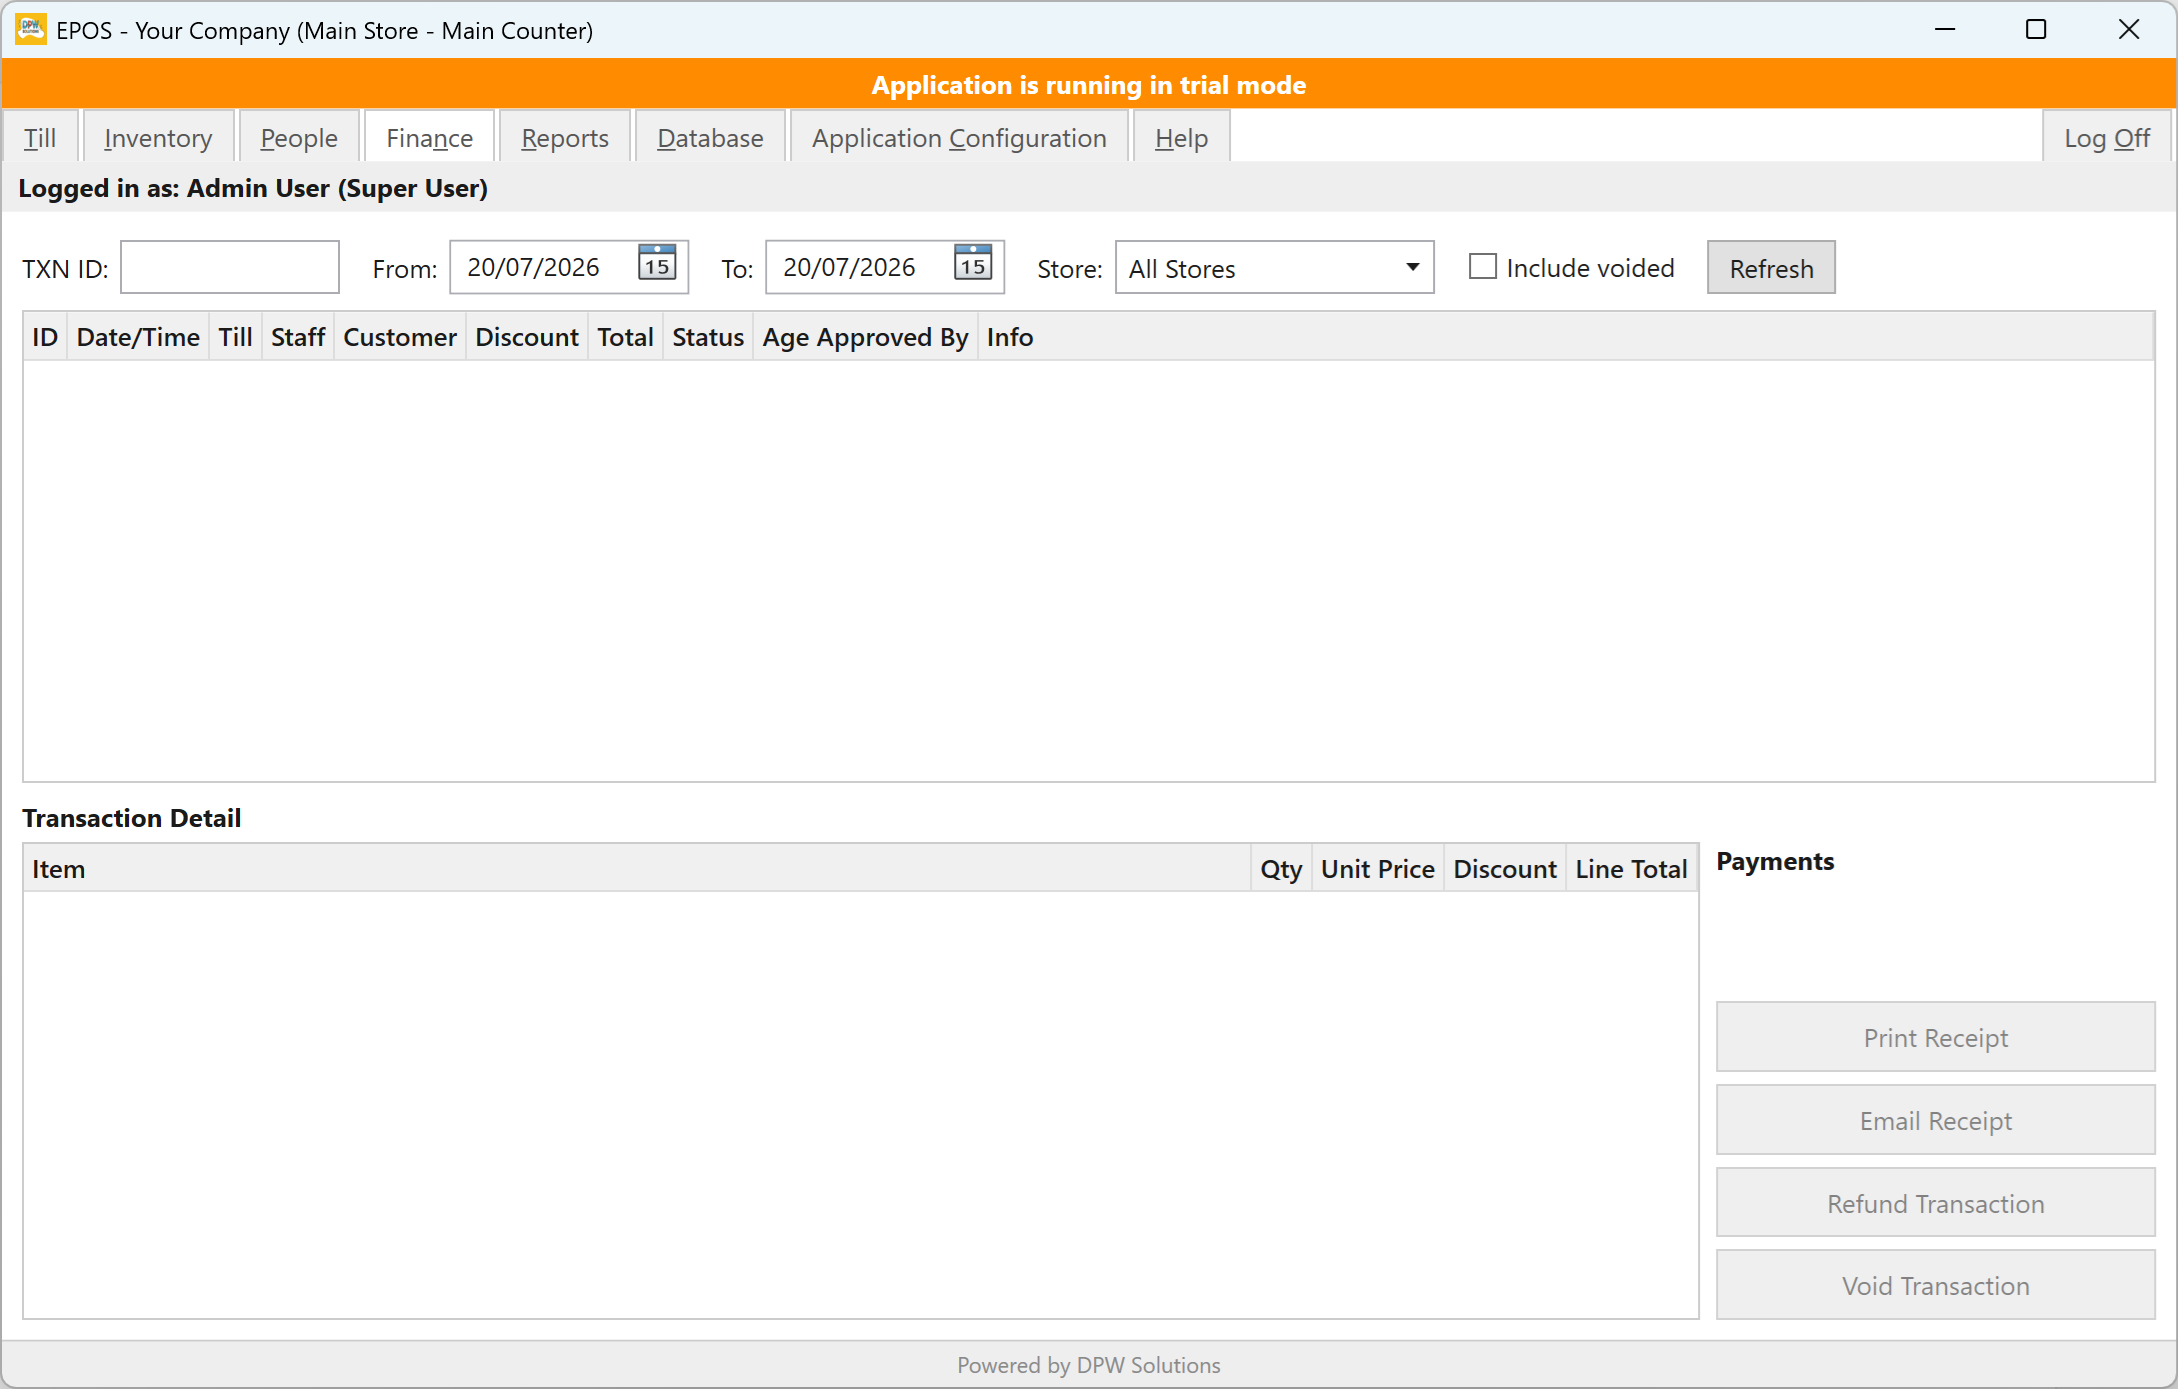Viewport: 2178px width, 1389px height.
Task: Click the Item column header in detail
Action: (637, 869)
